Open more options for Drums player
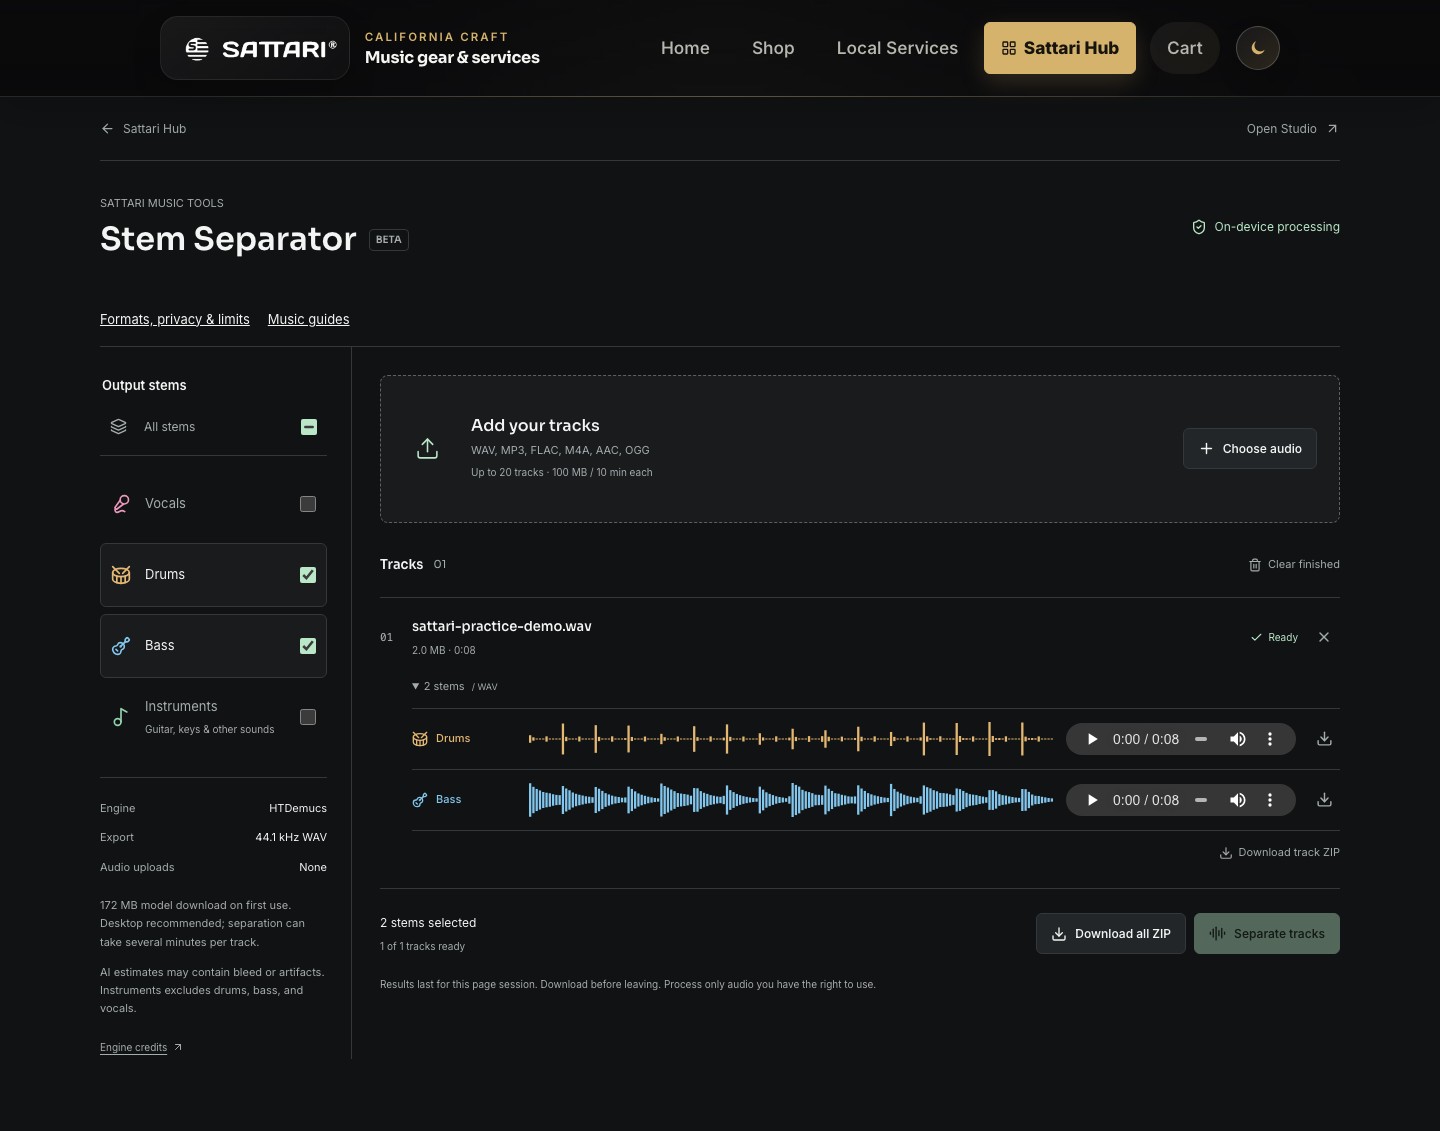1440x1131 pixels. click(x=1270, y=739)
